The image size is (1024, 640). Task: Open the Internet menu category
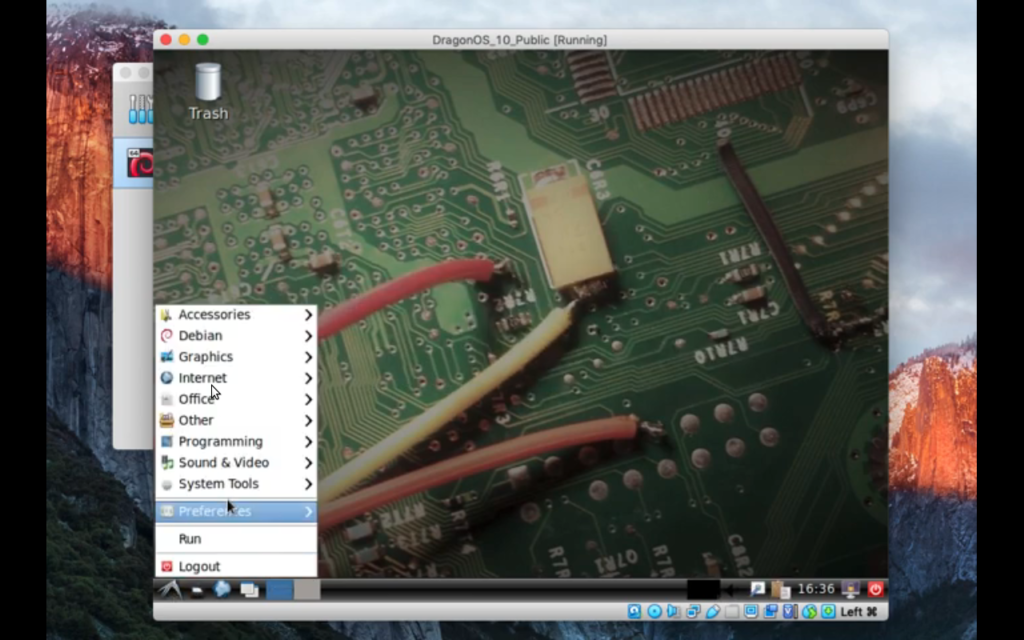click(x=236, y=378)
